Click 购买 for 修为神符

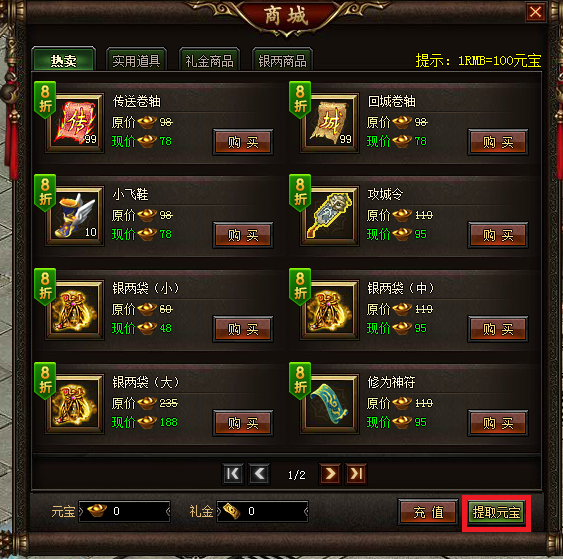498,423
